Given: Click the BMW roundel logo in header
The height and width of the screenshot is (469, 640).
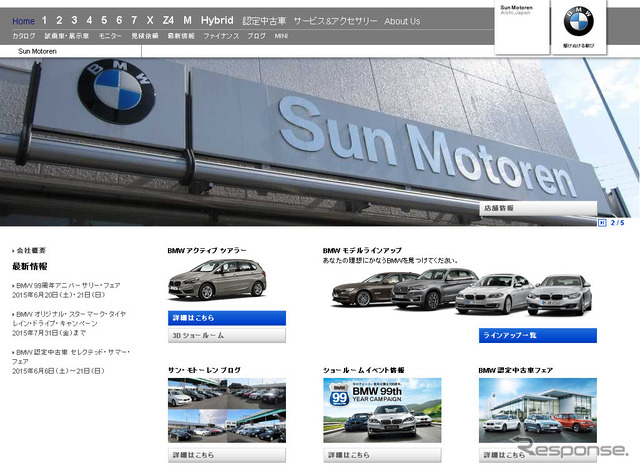Looking at the screenshot, I should [x=578, y=22].
